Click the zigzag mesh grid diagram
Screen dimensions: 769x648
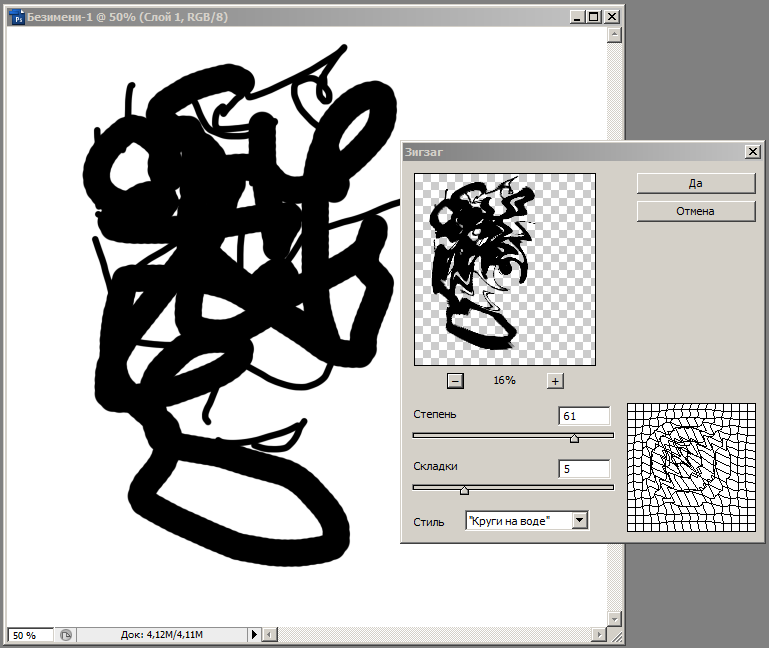[691, 467]
